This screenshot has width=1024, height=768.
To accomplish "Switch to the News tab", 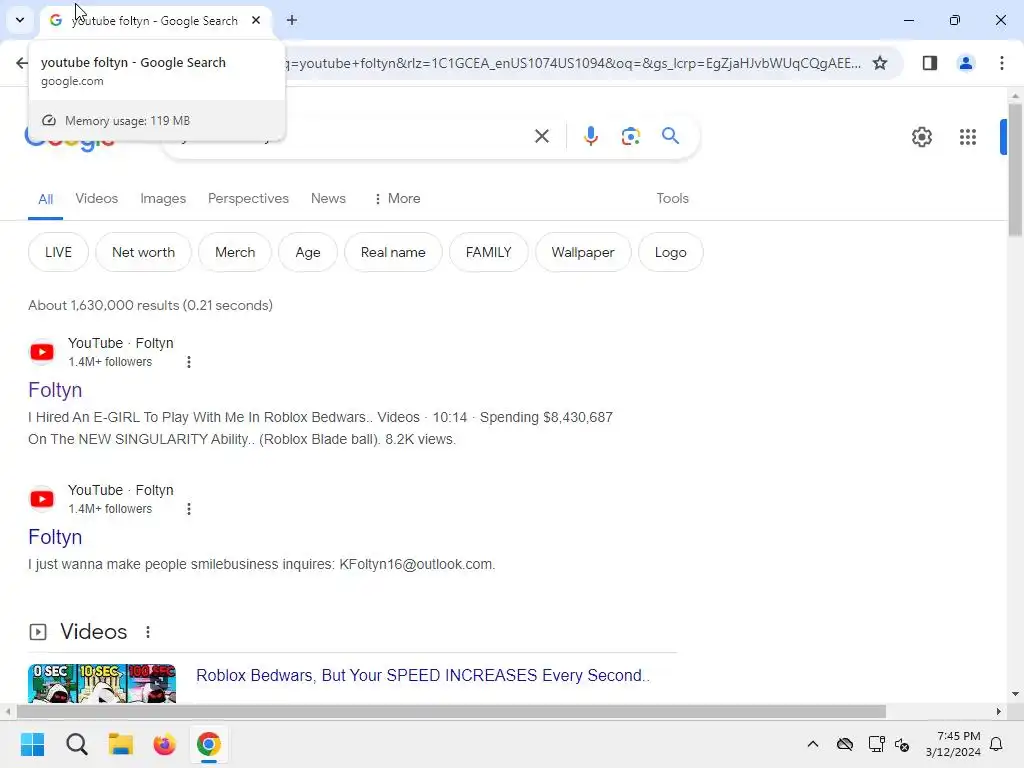I will pos(328,199).
